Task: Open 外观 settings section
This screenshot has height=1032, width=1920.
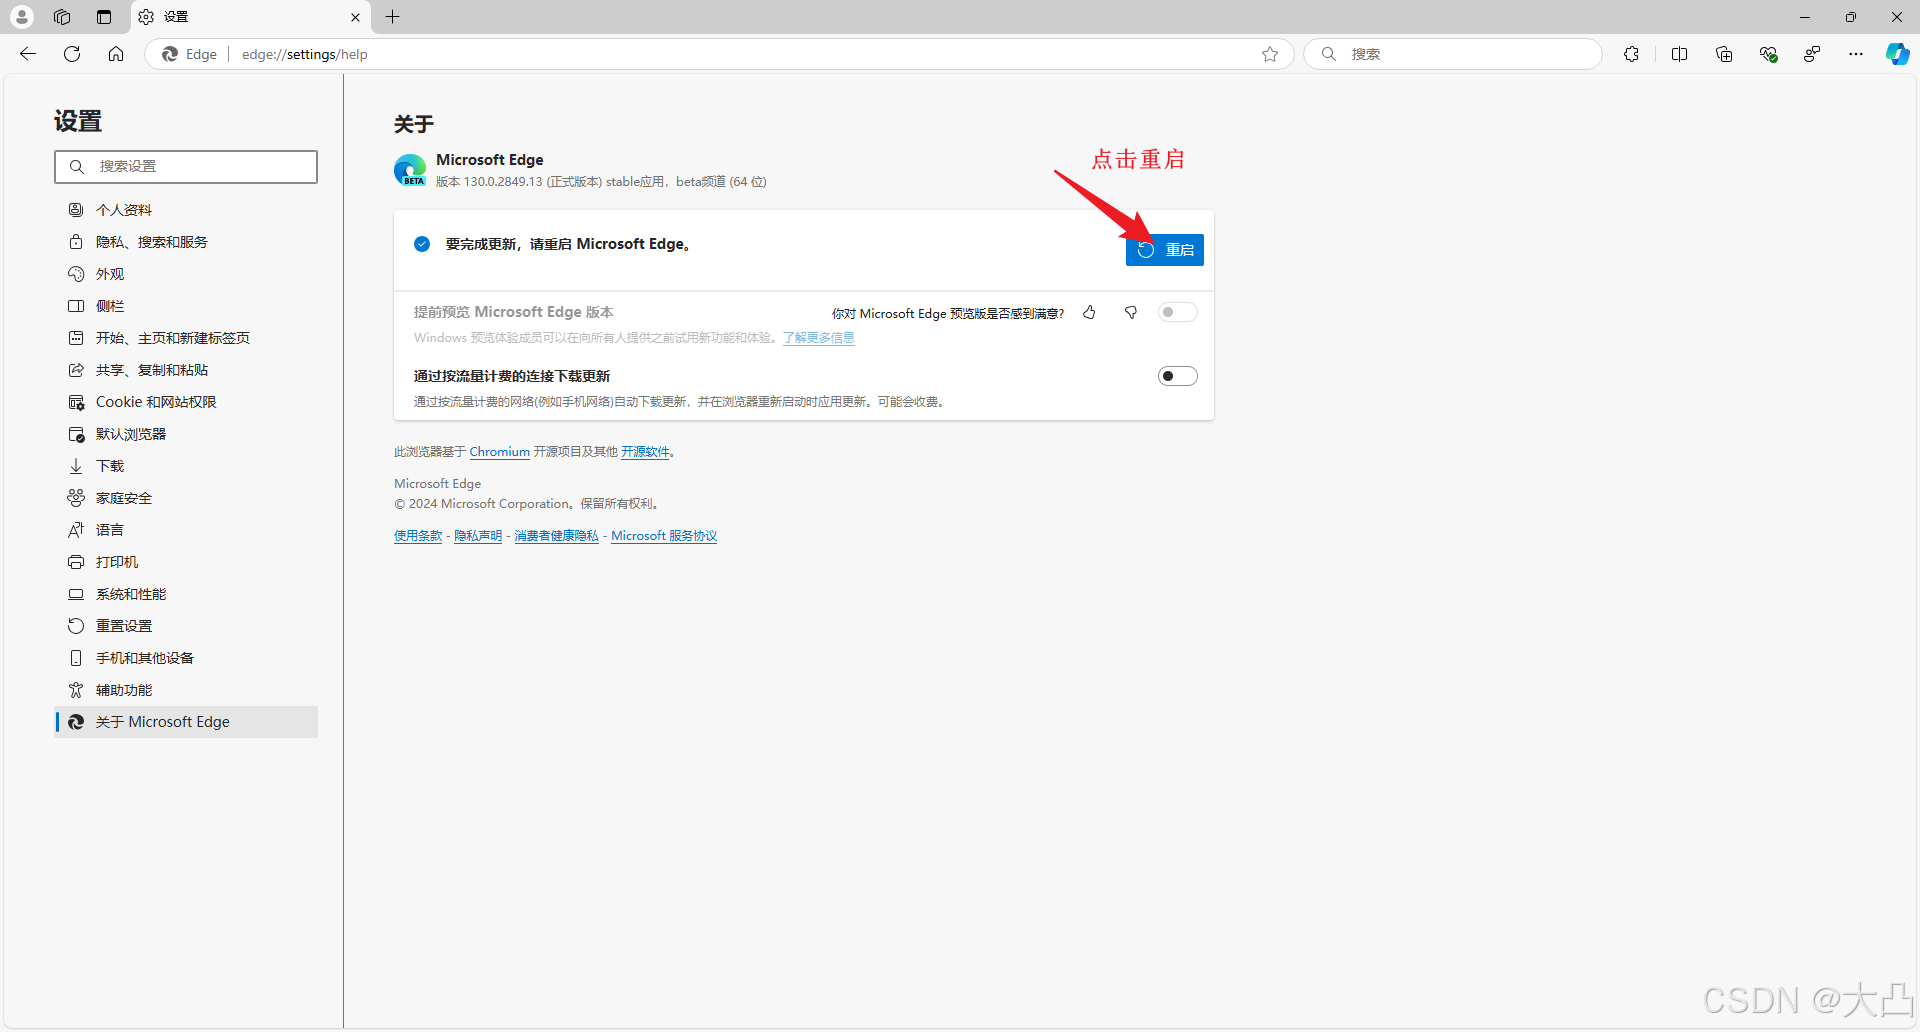Action: (186, 274)
